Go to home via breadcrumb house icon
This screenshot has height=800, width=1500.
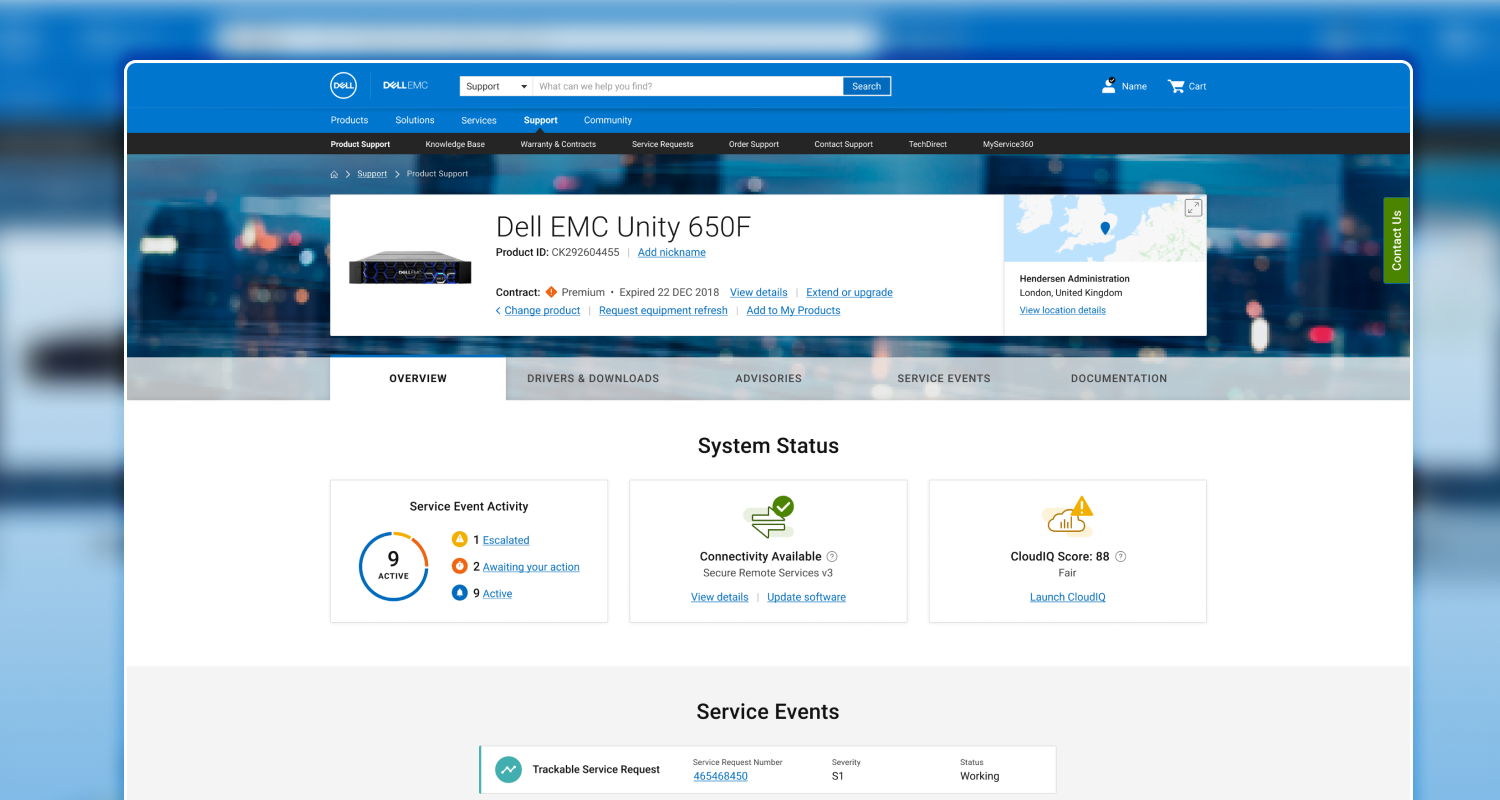(334, 174)
